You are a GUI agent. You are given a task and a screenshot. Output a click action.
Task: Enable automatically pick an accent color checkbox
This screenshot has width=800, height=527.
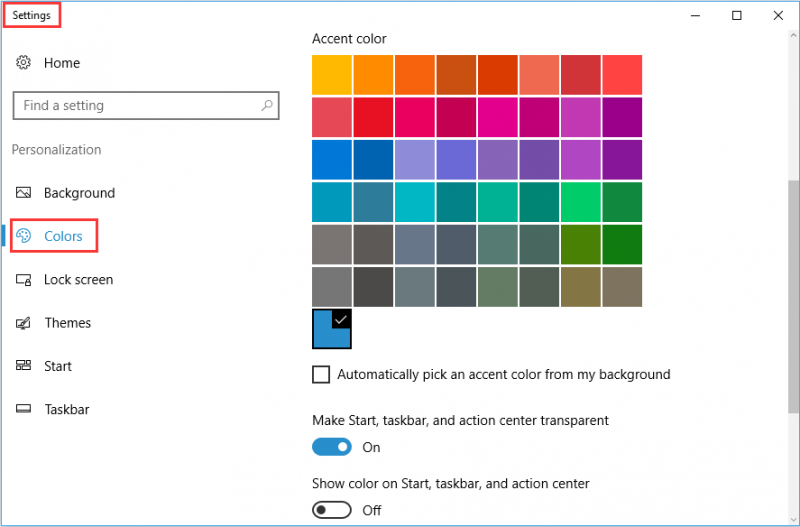point(321,374)
